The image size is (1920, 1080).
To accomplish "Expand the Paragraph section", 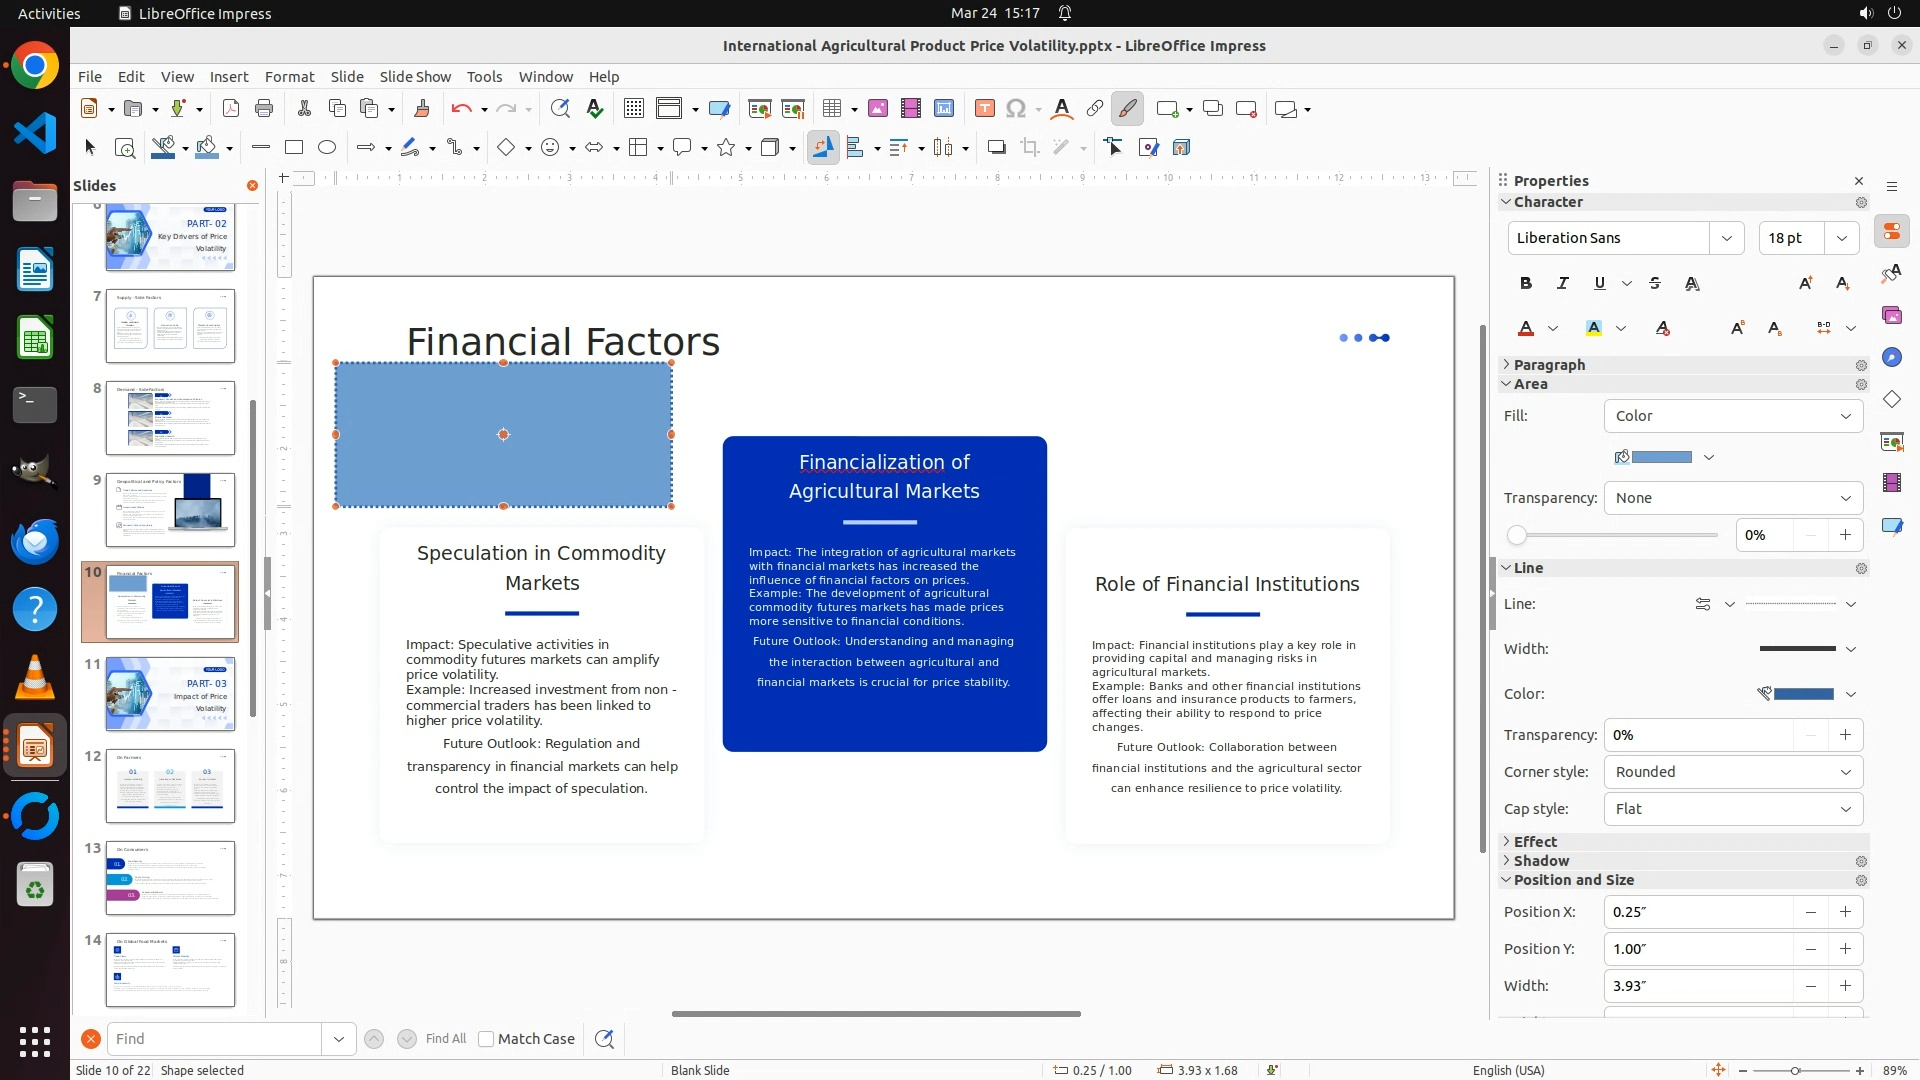I will click(x=1548, y=365).
